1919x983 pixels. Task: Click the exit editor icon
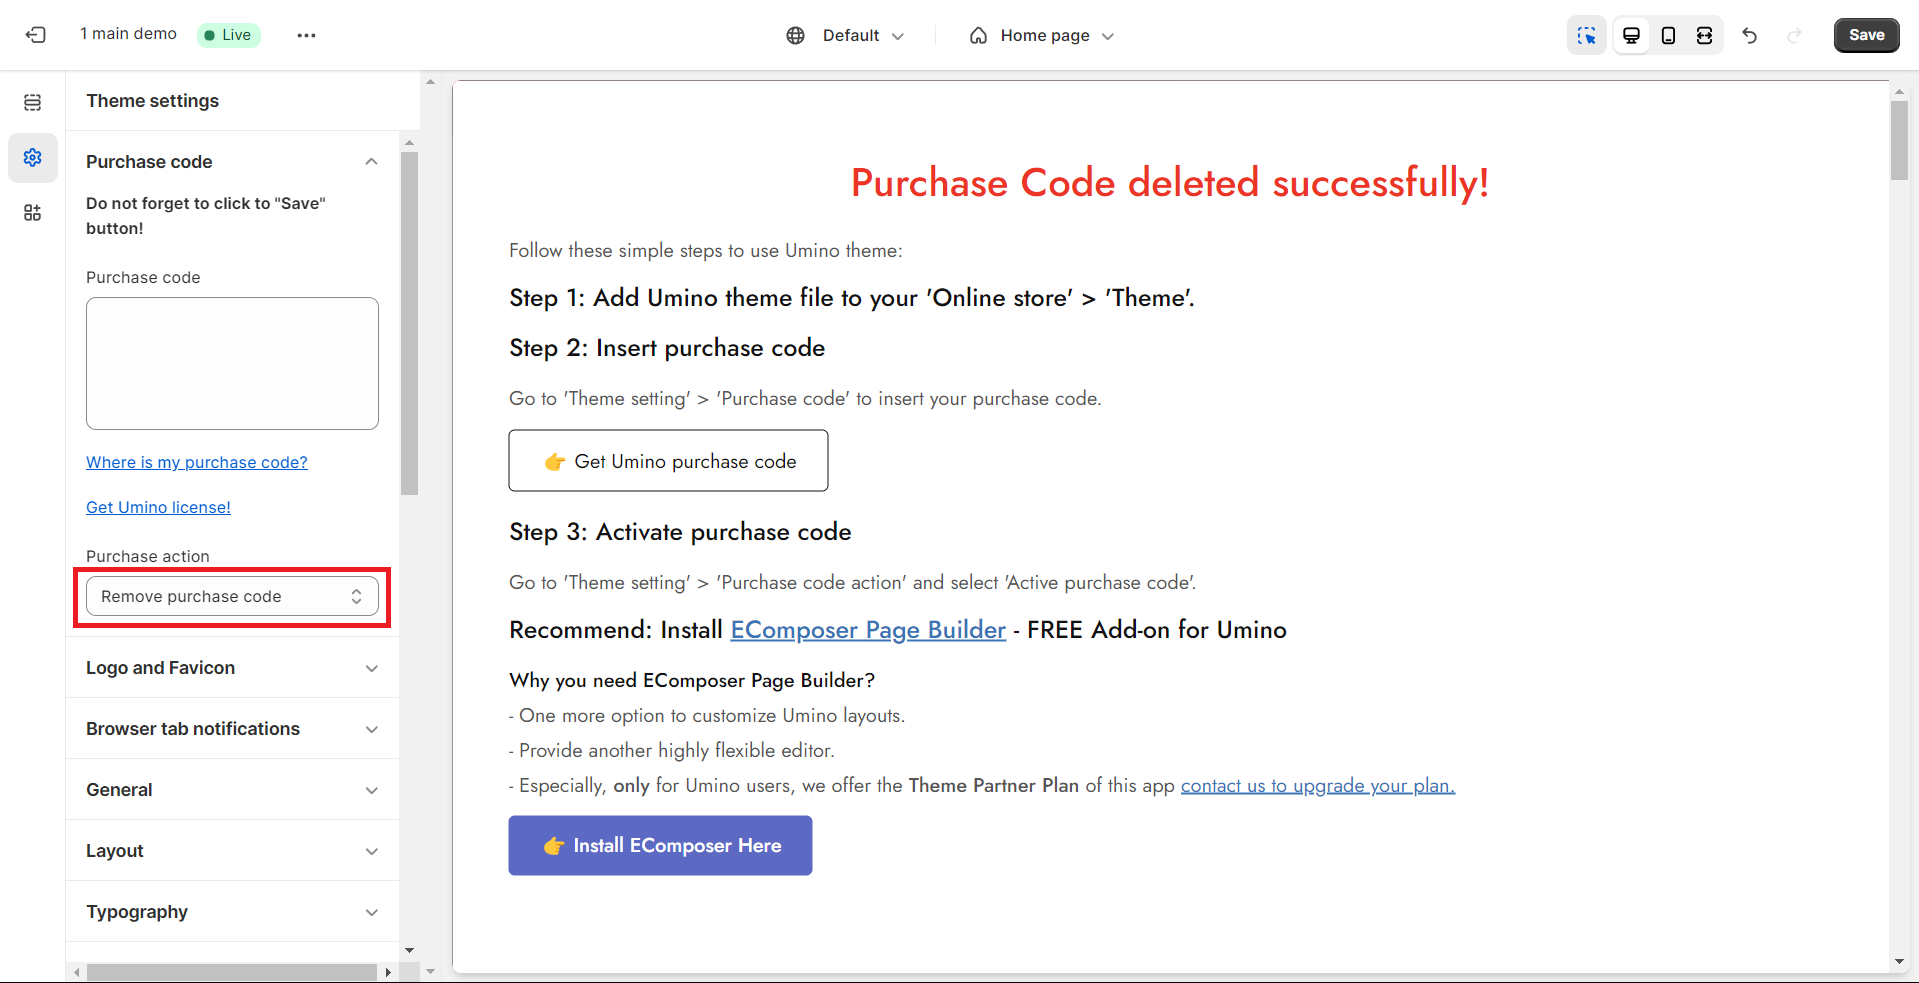point(35,35)
